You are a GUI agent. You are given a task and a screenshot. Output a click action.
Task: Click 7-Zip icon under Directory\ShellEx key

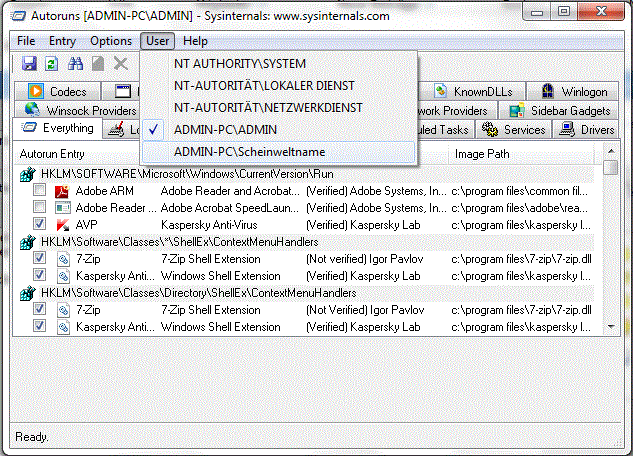(x=63, y=310)
